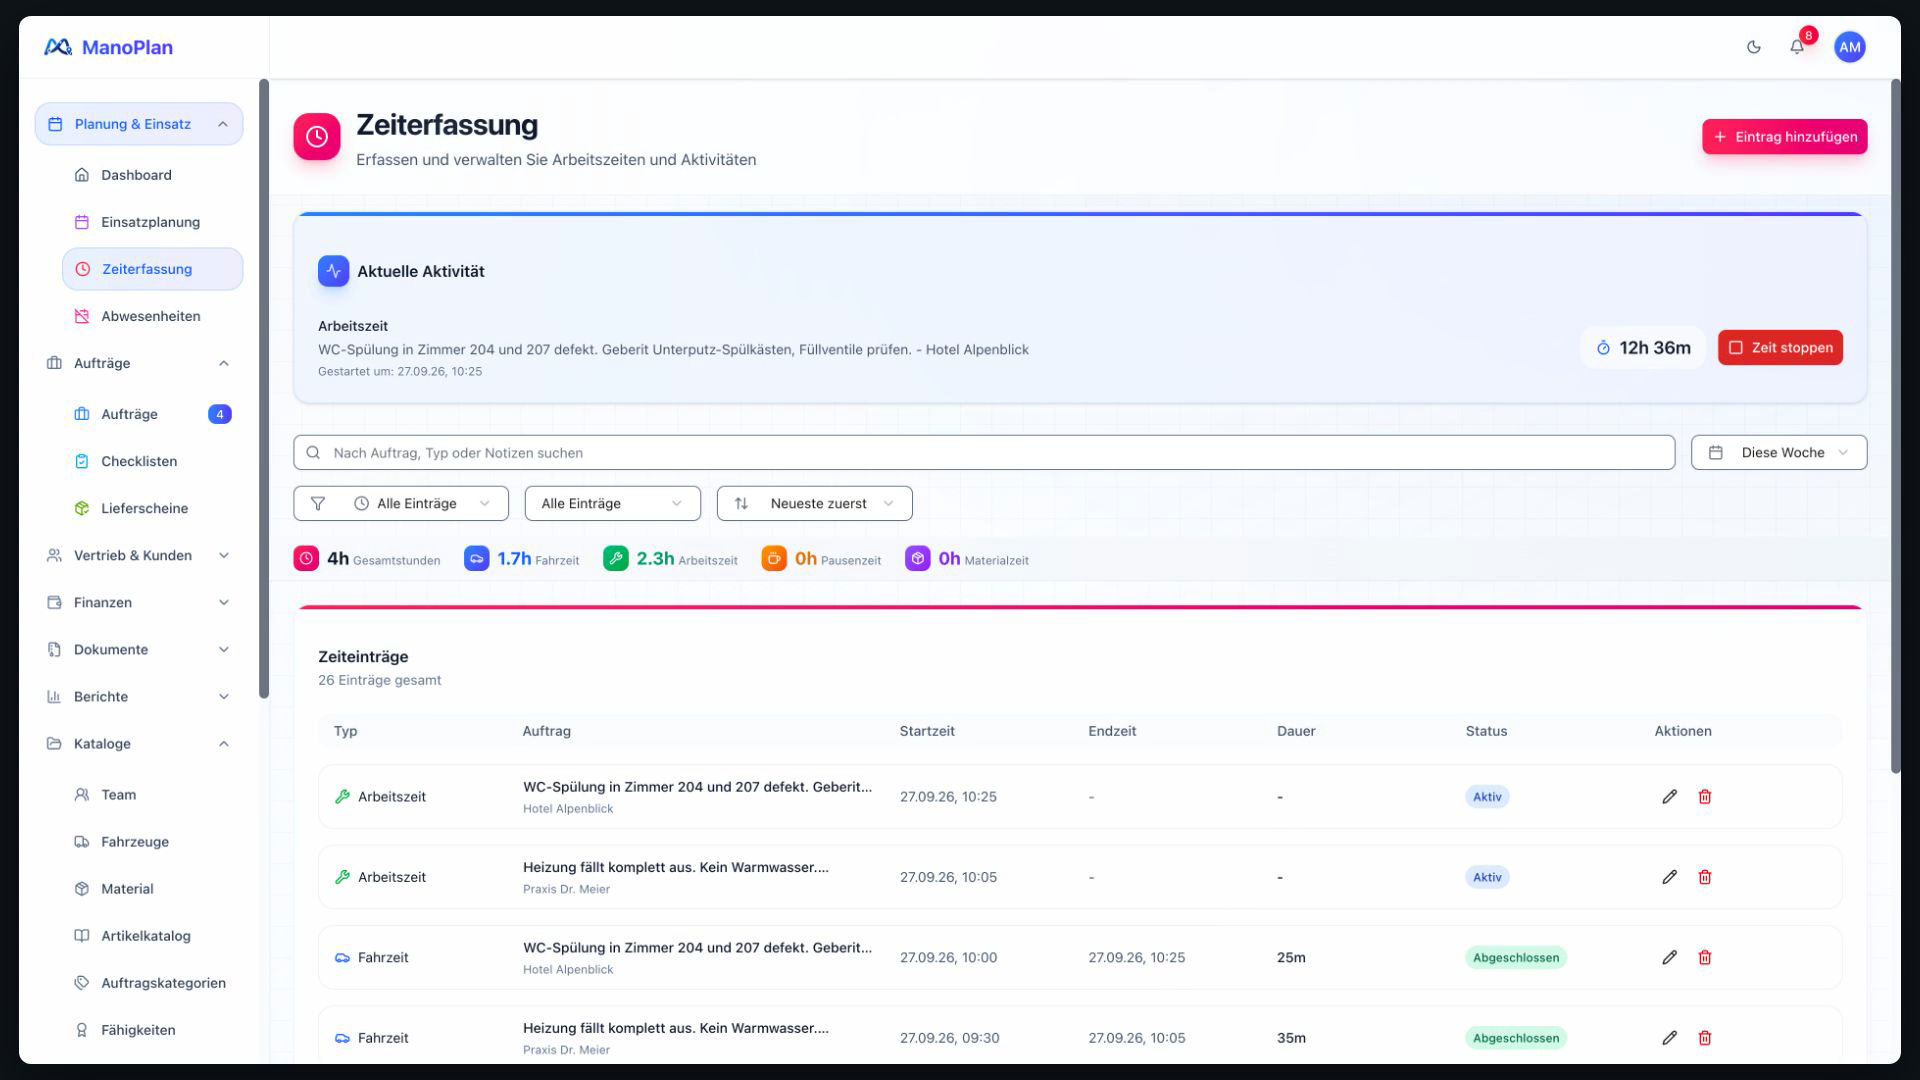Image resolution: width=1920 pixels, height=1080 pixels.
Task: Click the Lieferscheine cube icon
Action: pyautogui.click(x=82, y=508)
